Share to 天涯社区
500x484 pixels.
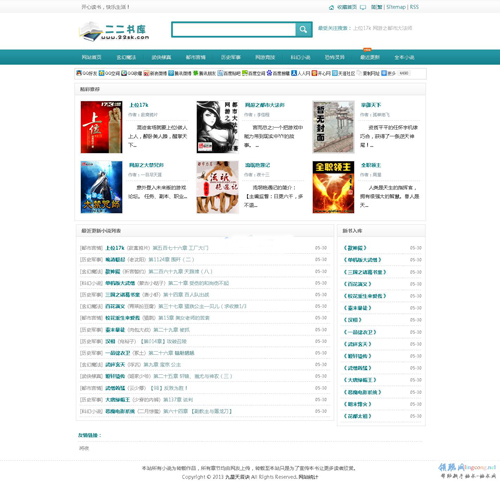click(x=344, y=73)
